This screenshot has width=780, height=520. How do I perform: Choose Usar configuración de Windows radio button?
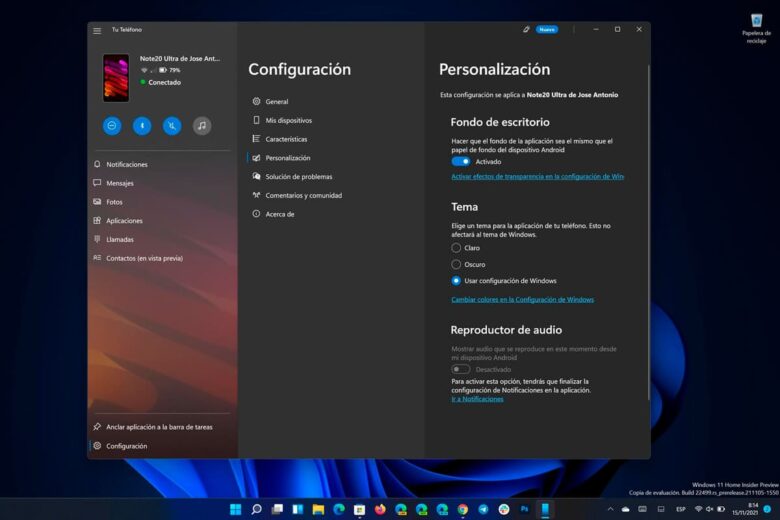click(456, 281)
